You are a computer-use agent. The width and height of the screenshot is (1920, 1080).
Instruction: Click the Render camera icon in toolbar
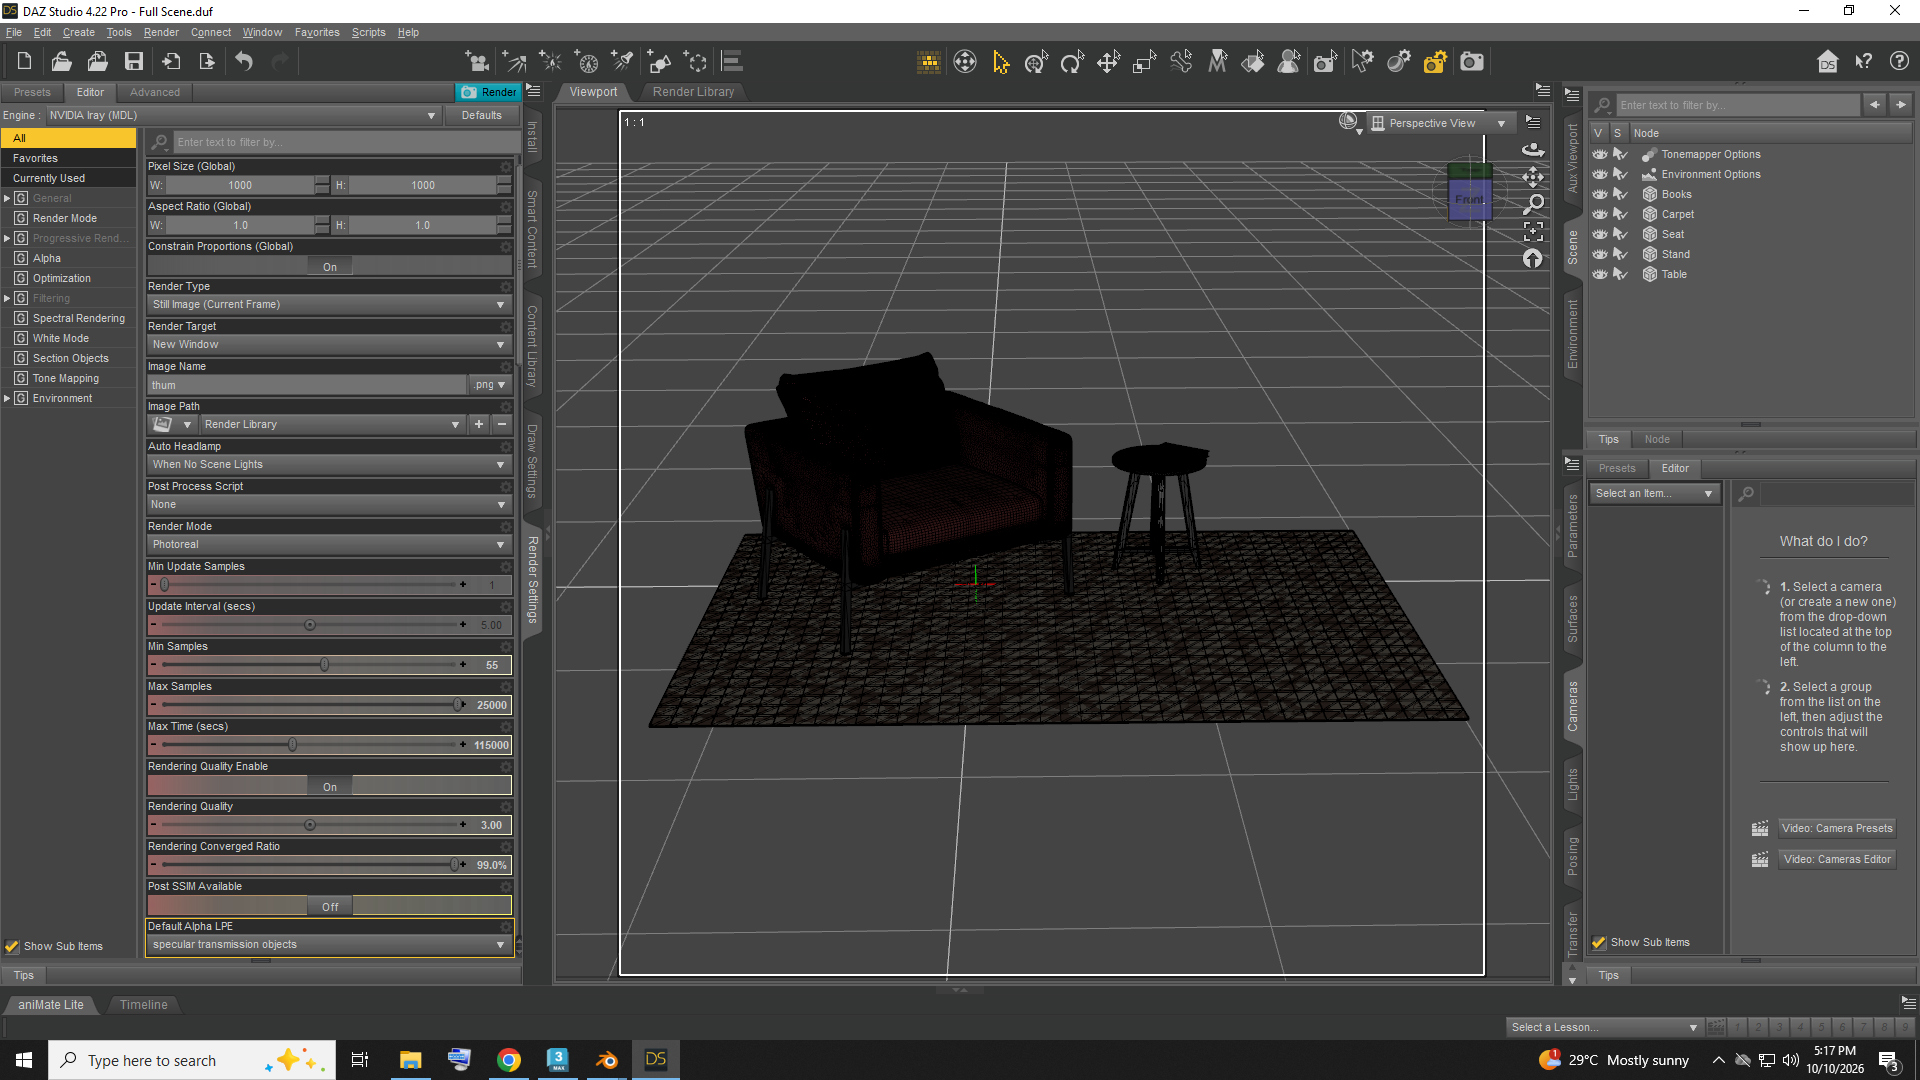(x=1472, y=62)
